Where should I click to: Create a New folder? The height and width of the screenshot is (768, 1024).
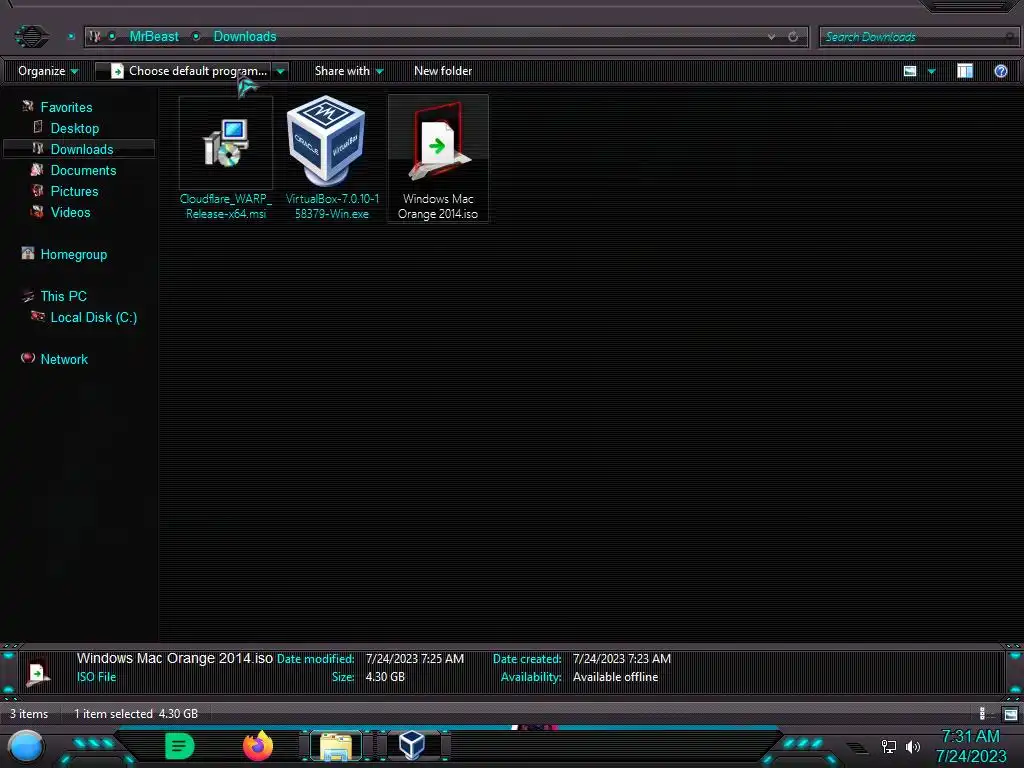pos(443,71)
